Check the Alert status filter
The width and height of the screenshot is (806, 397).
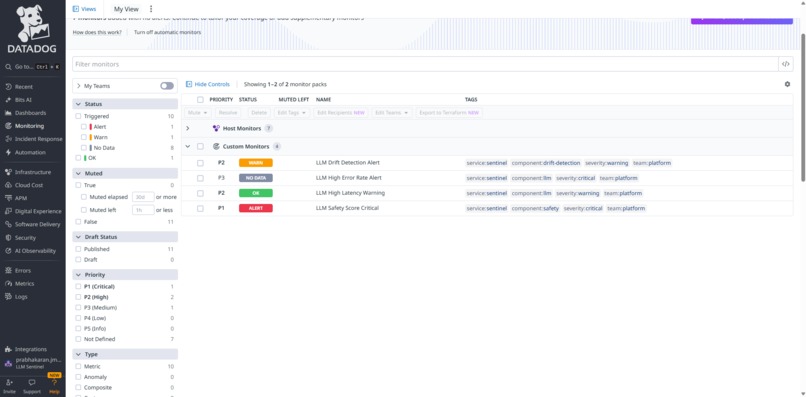[84, 127]
